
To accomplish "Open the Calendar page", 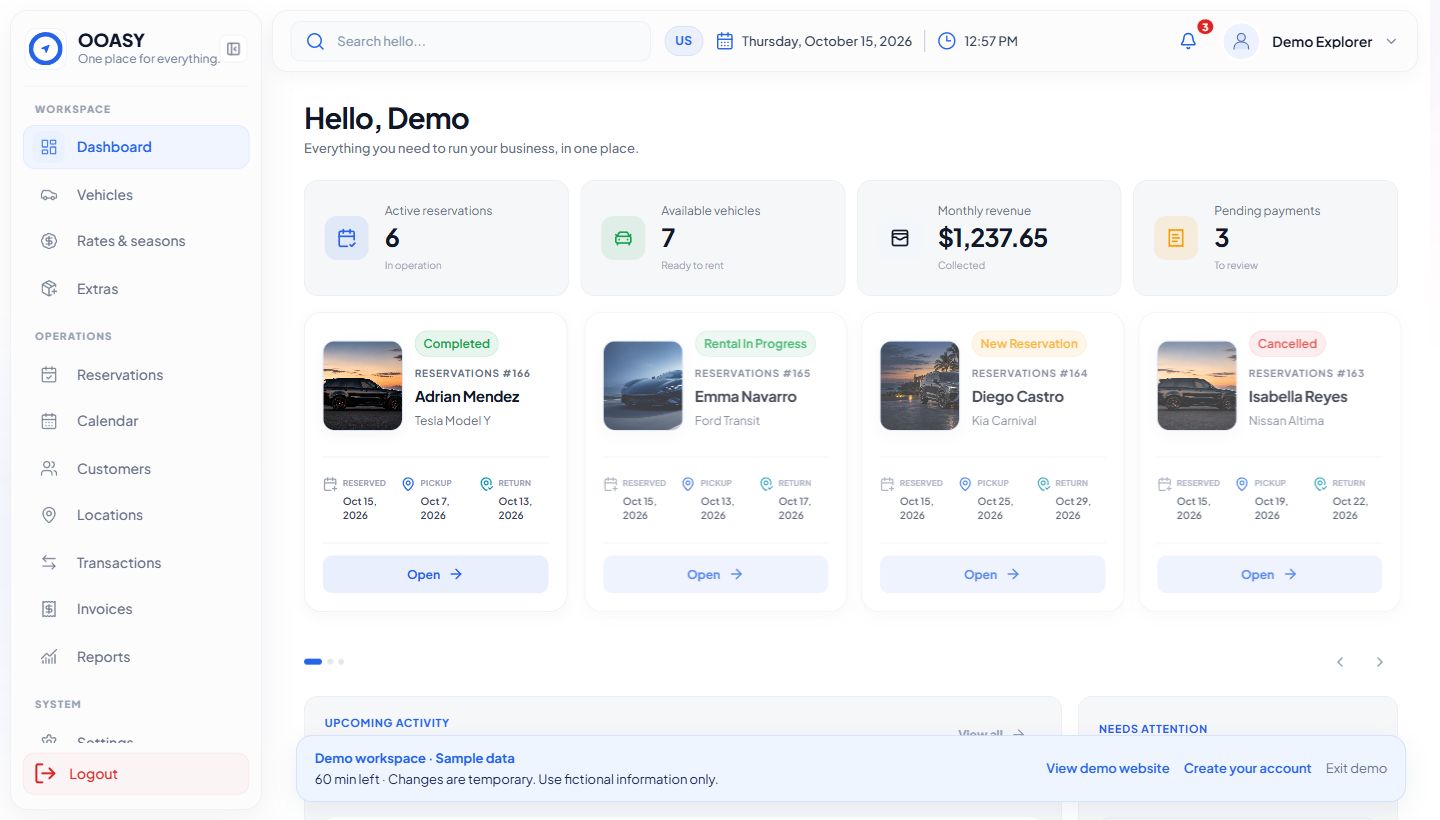I will pos(136,421).
